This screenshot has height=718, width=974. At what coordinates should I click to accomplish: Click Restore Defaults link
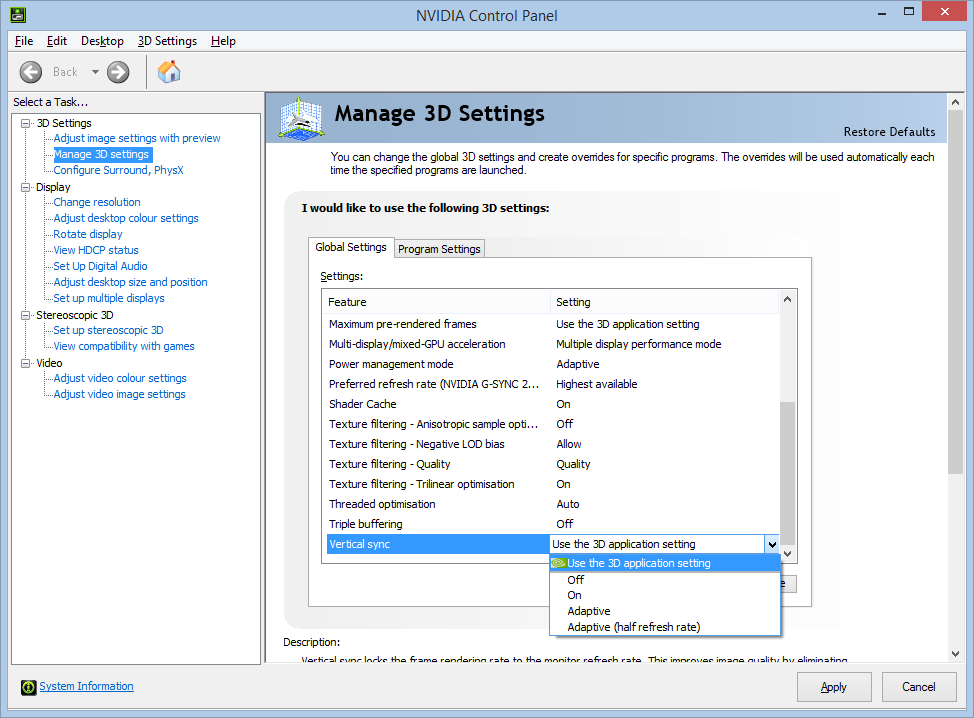(x=889, y=132)
